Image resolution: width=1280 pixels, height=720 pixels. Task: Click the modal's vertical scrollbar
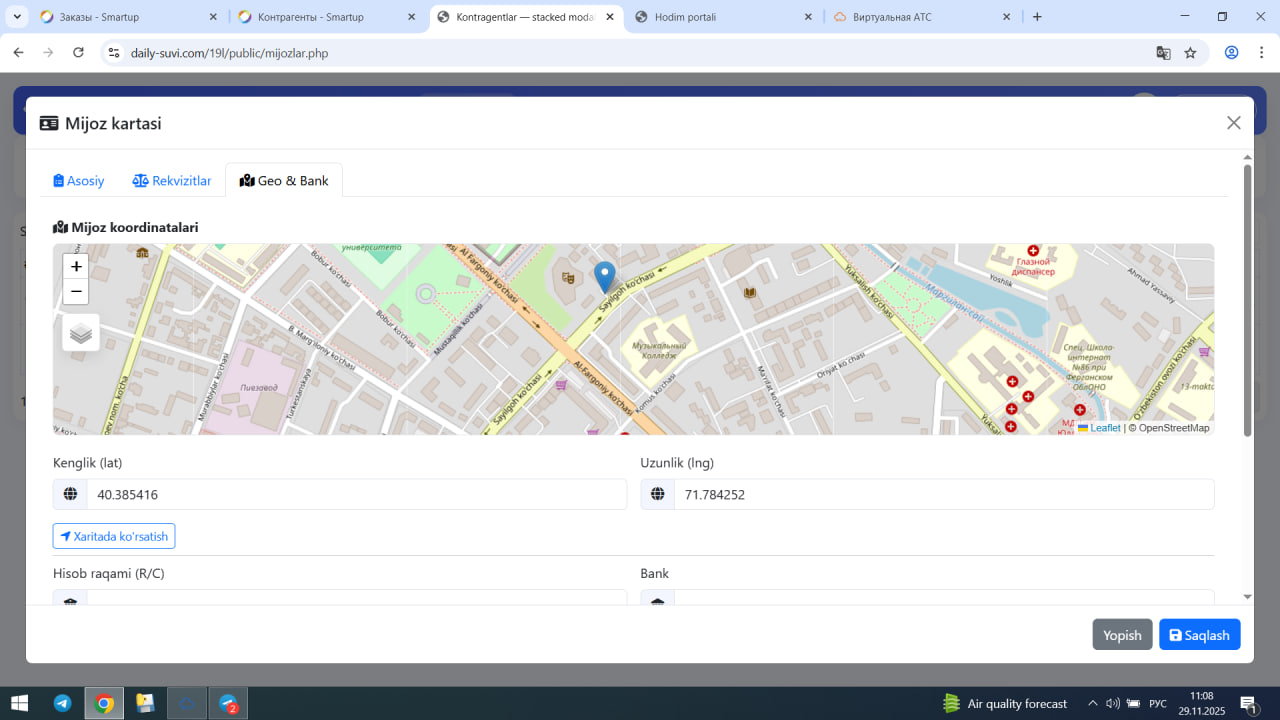pyautogui.click(x=1247, y=300)
